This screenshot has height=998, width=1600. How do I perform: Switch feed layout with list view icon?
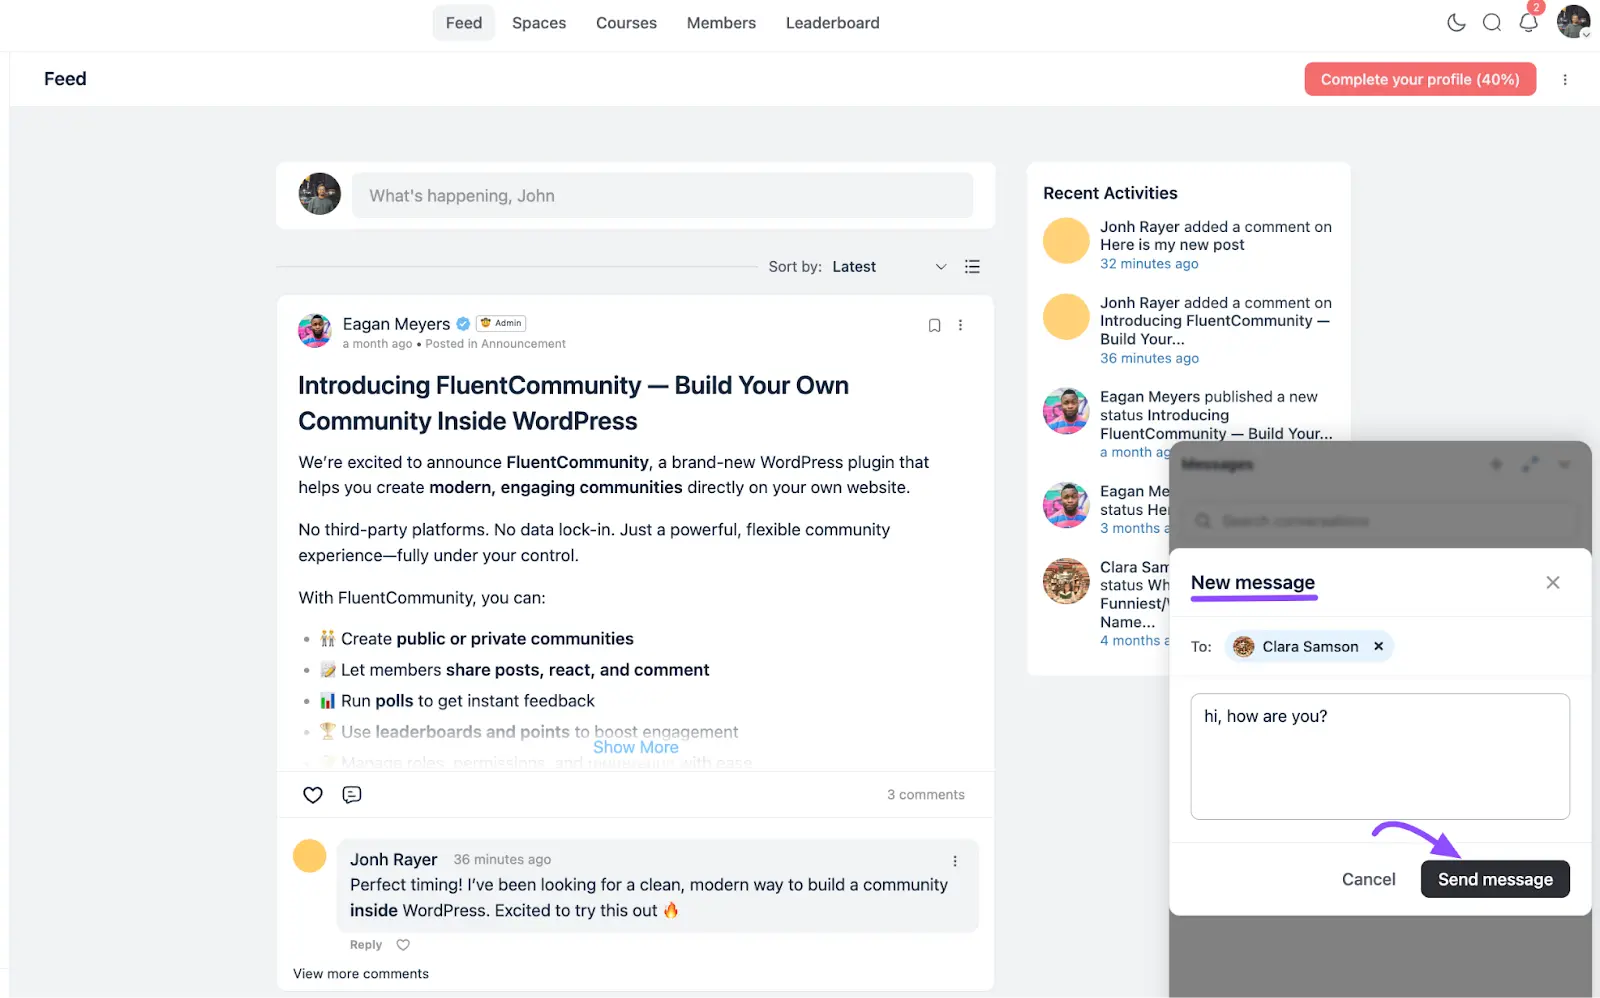972,267
